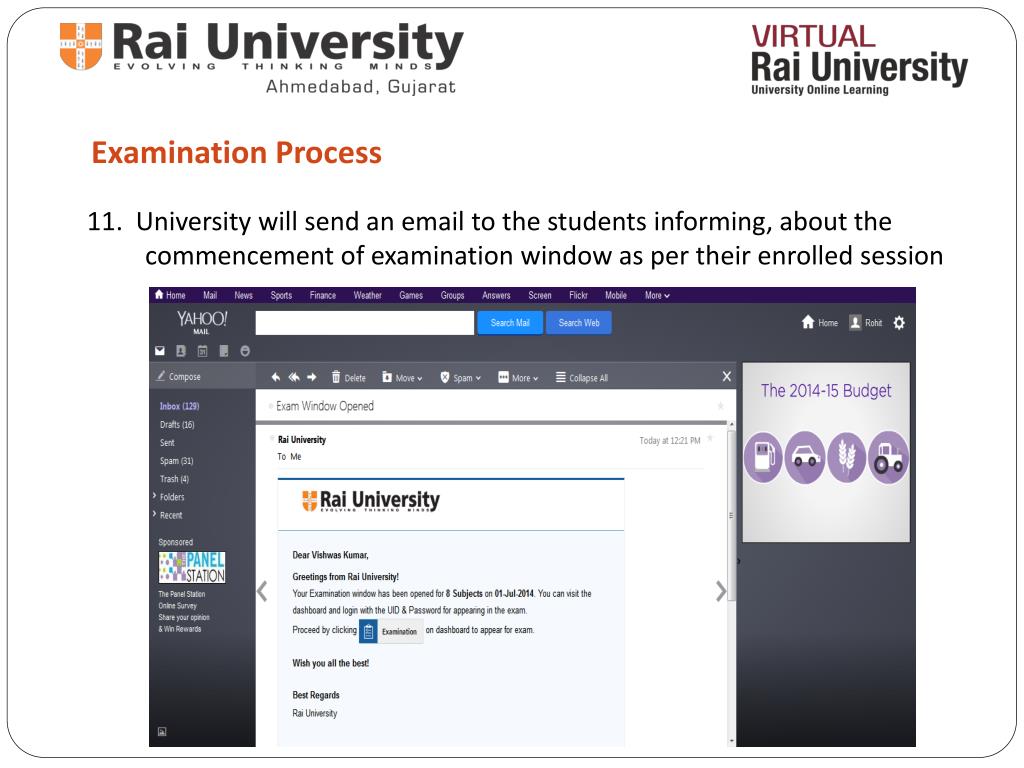Click Collapse All in the toolbar
The height and width of the screenshot is (768, 1024).
[x=582, y=377]
